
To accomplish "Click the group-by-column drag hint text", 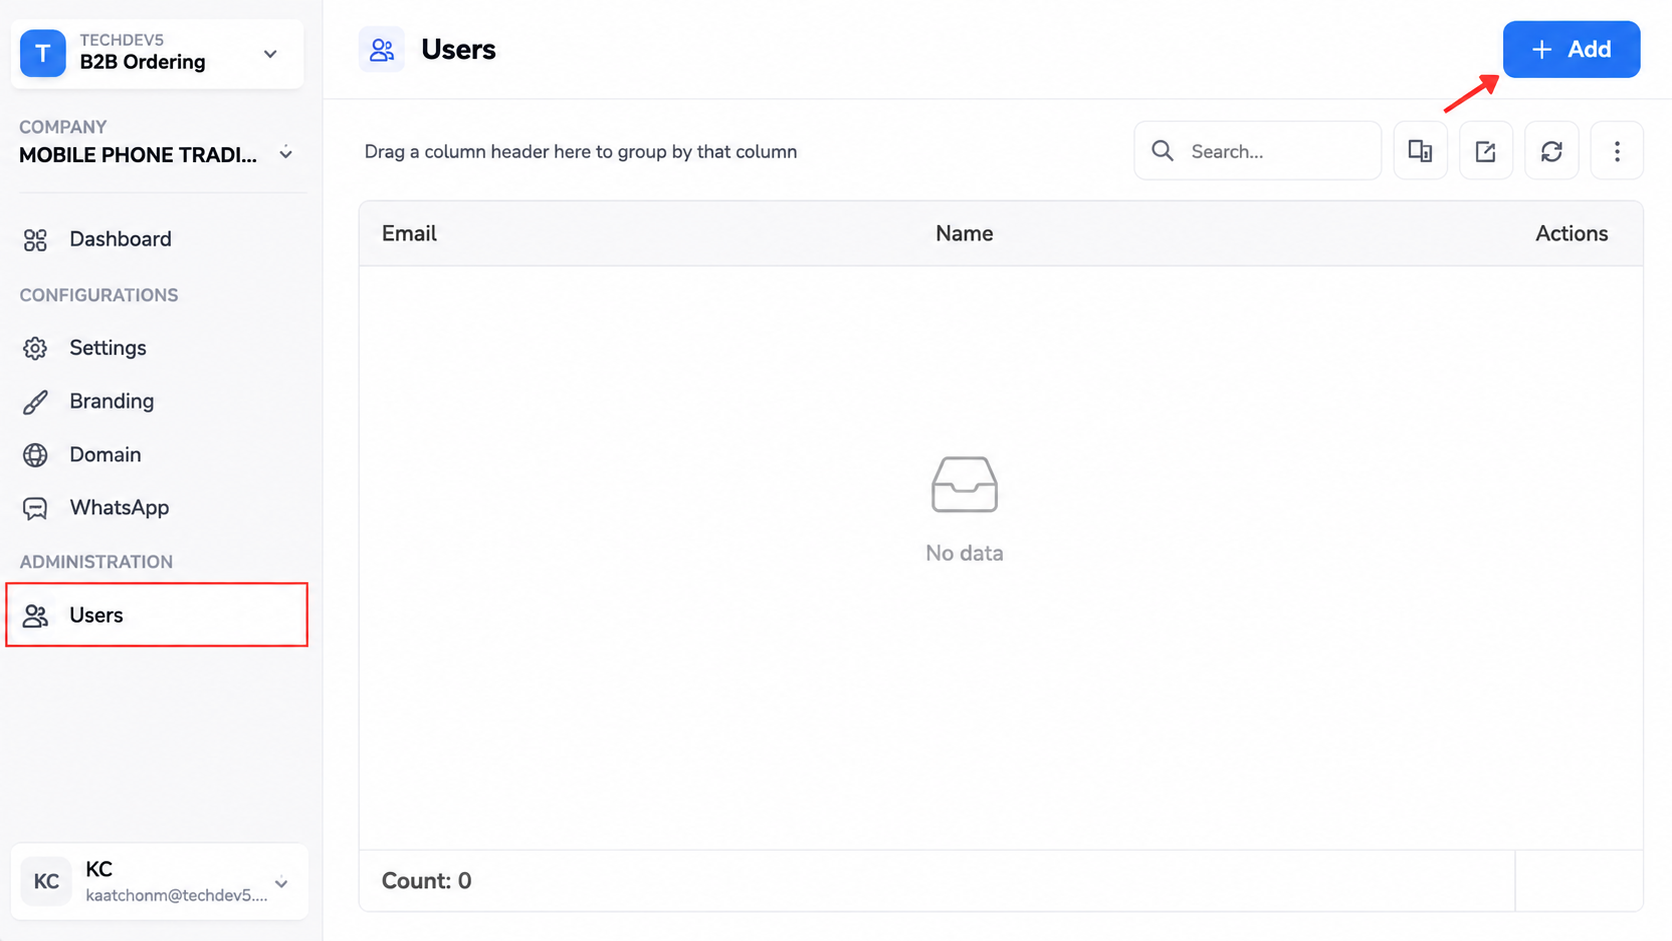I will (x=581, y=152).
